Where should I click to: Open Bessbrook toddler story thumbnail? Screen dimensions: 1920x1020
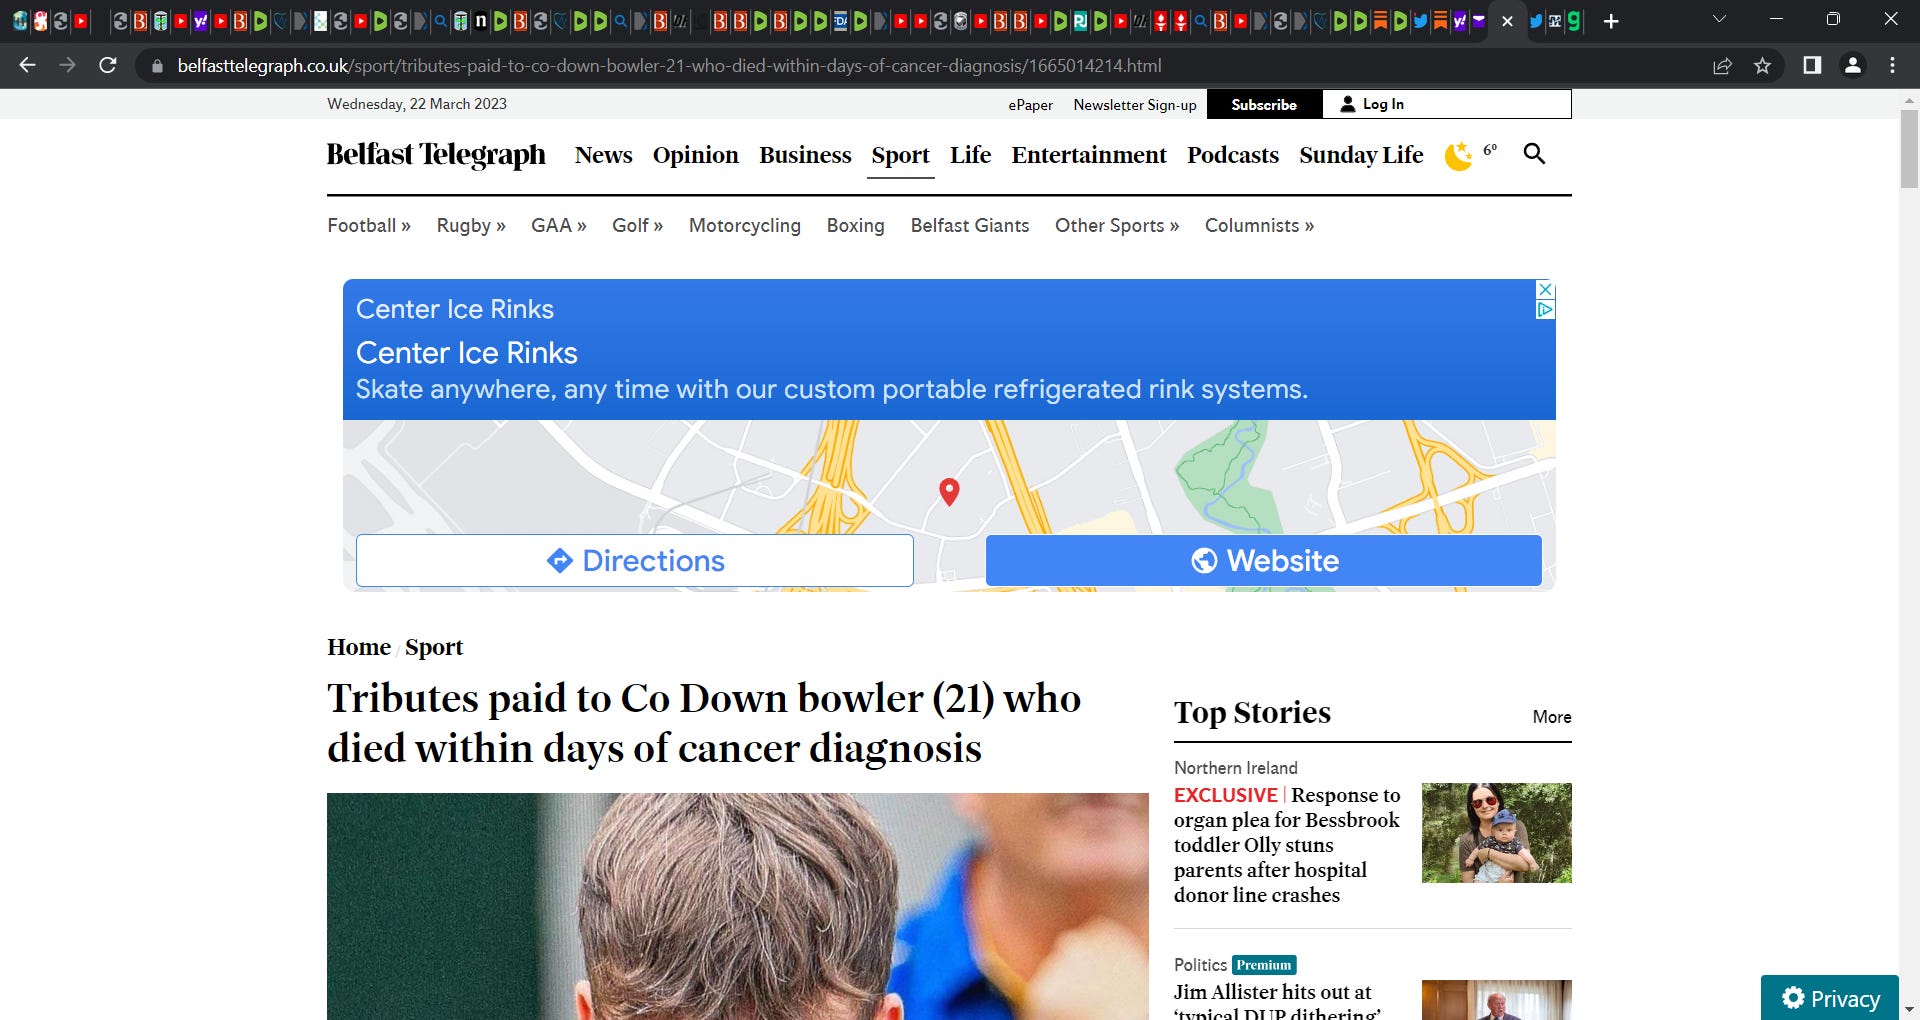pos(1496,833)
